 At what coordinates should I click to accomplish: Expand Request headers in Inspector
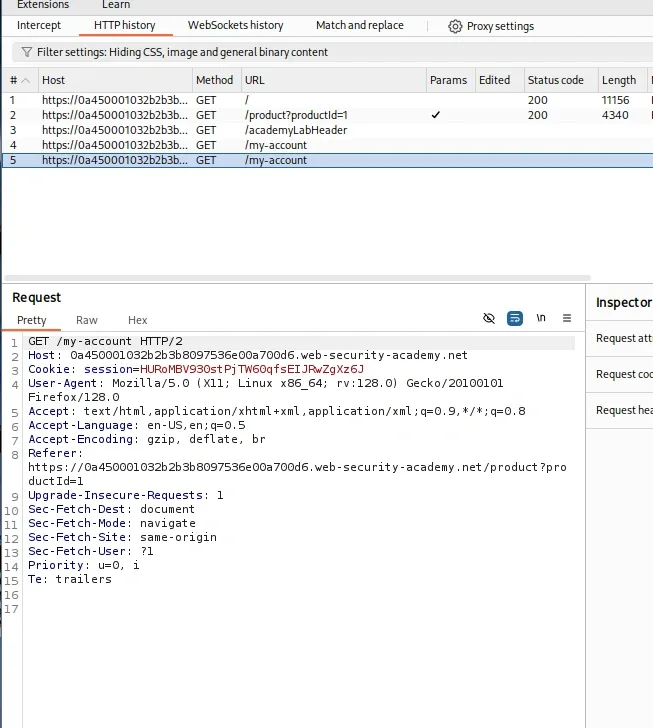click(620, 410)
